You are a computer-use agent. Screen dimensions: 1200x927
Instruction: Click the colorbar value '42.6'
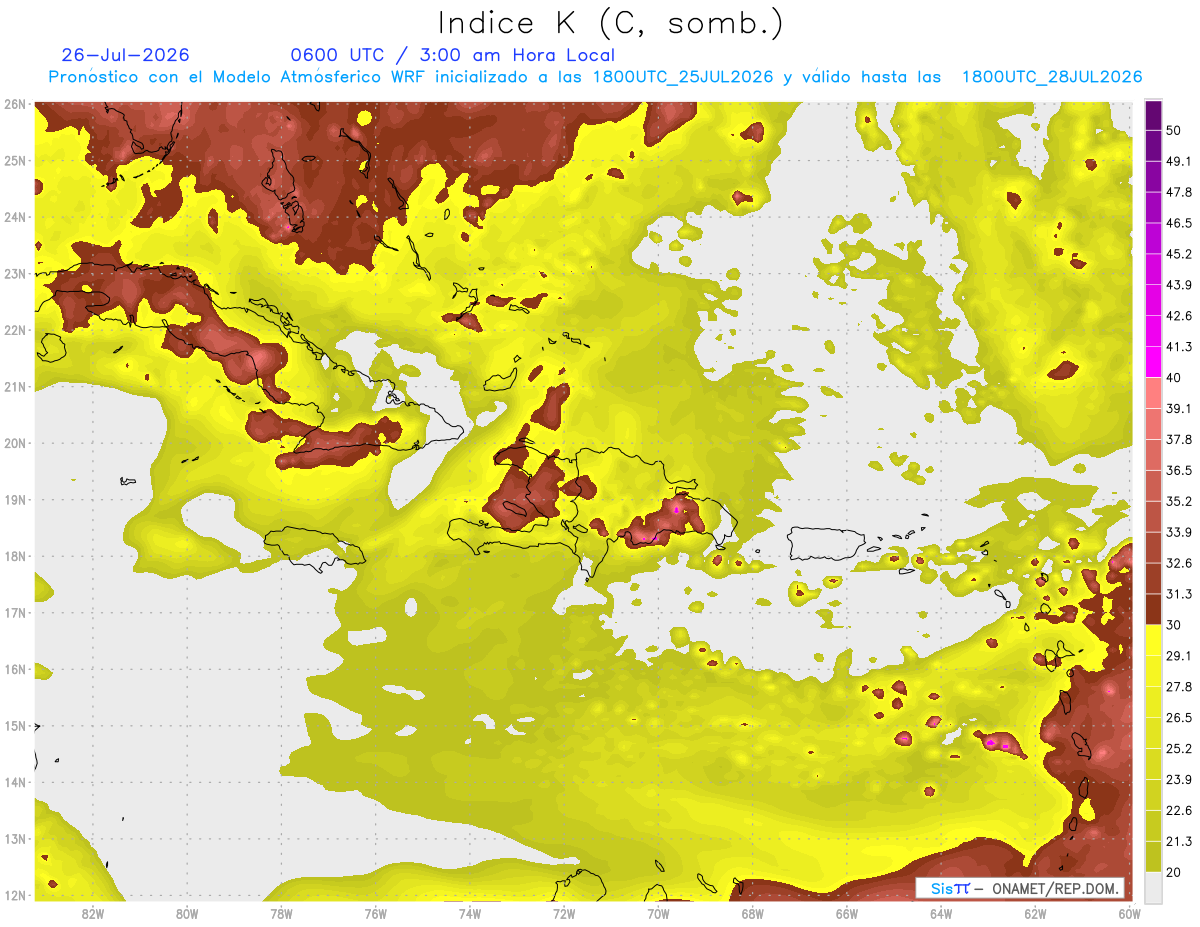[1179, 316]
